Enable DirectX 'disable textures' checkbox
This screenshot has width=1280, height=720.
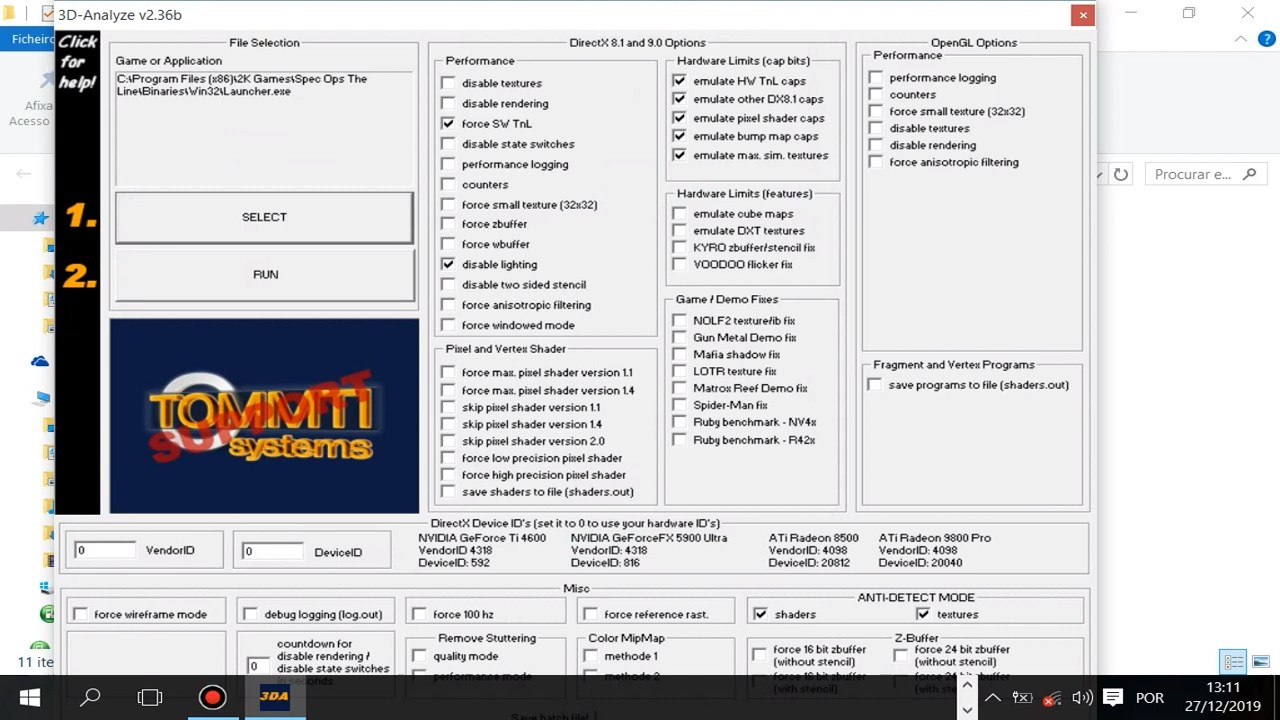[448, 83]
